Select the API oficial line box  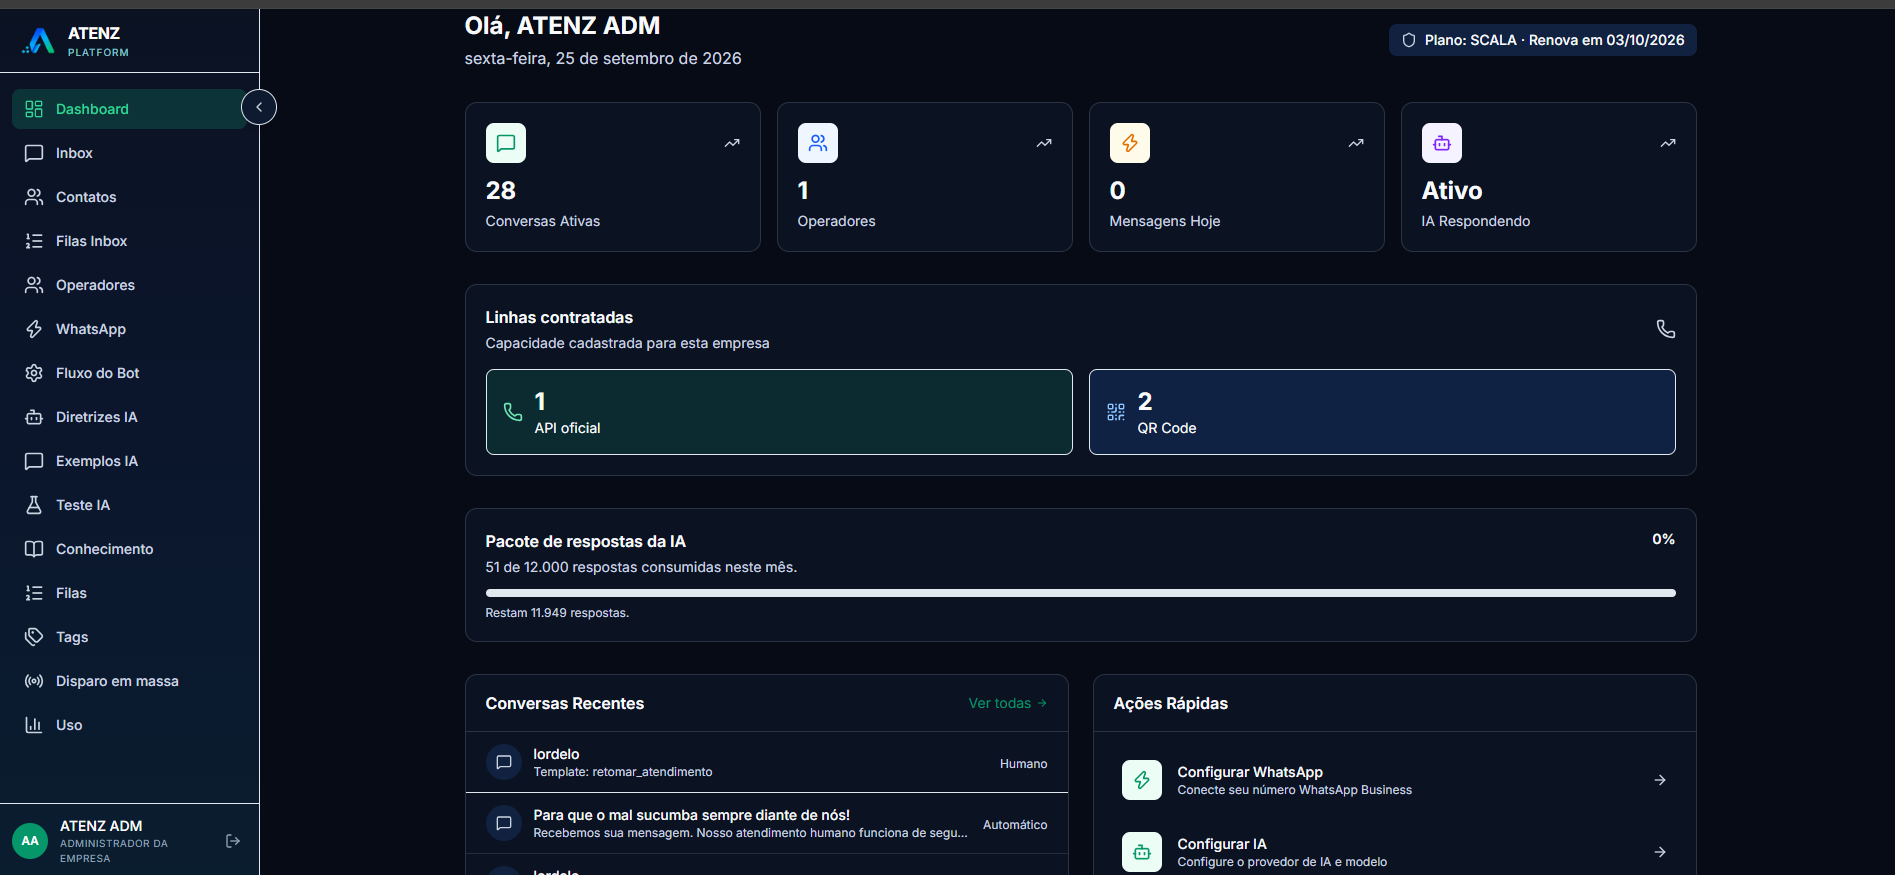click(779, 412)
